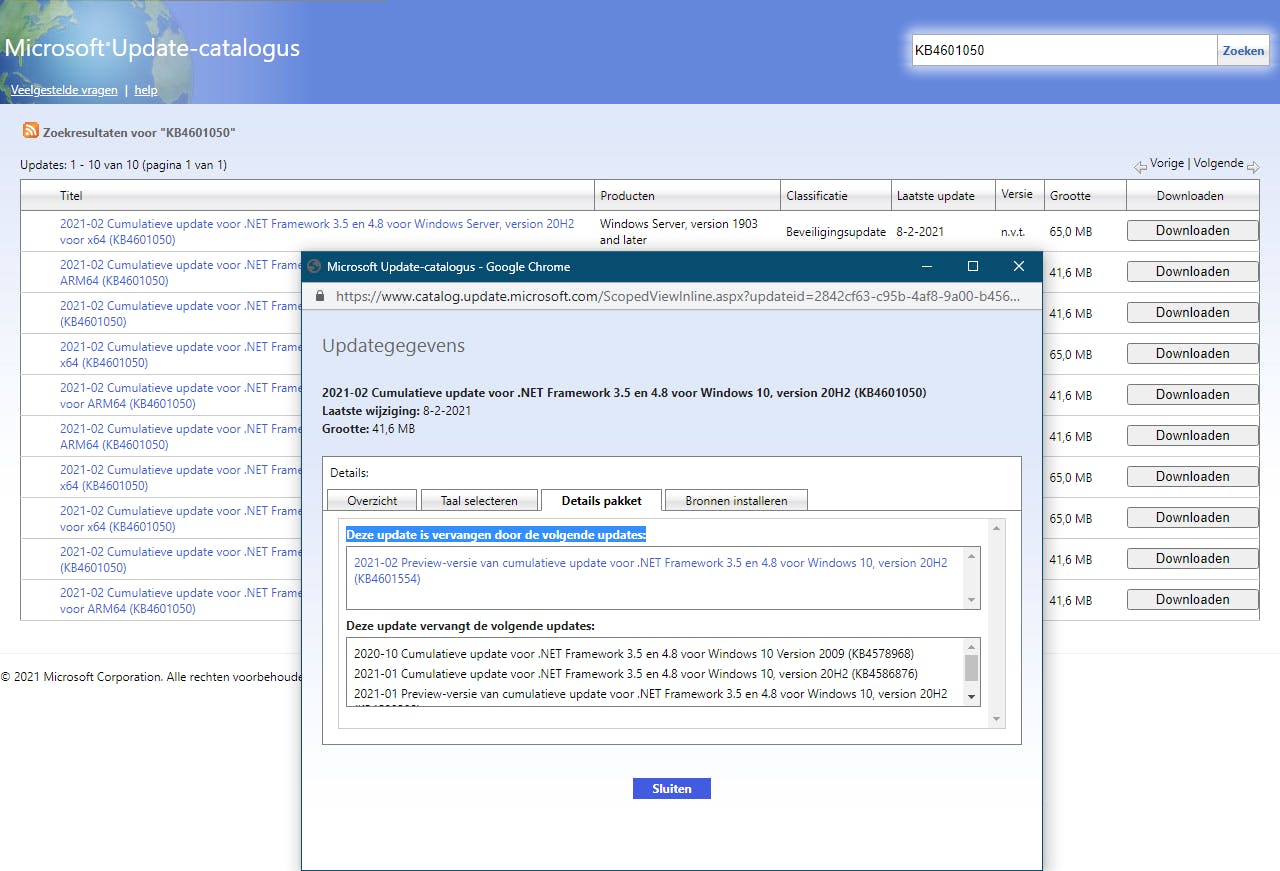
Task: Close the Microsoft Update-catalogus popup window
Action: tap(1019, 266)
